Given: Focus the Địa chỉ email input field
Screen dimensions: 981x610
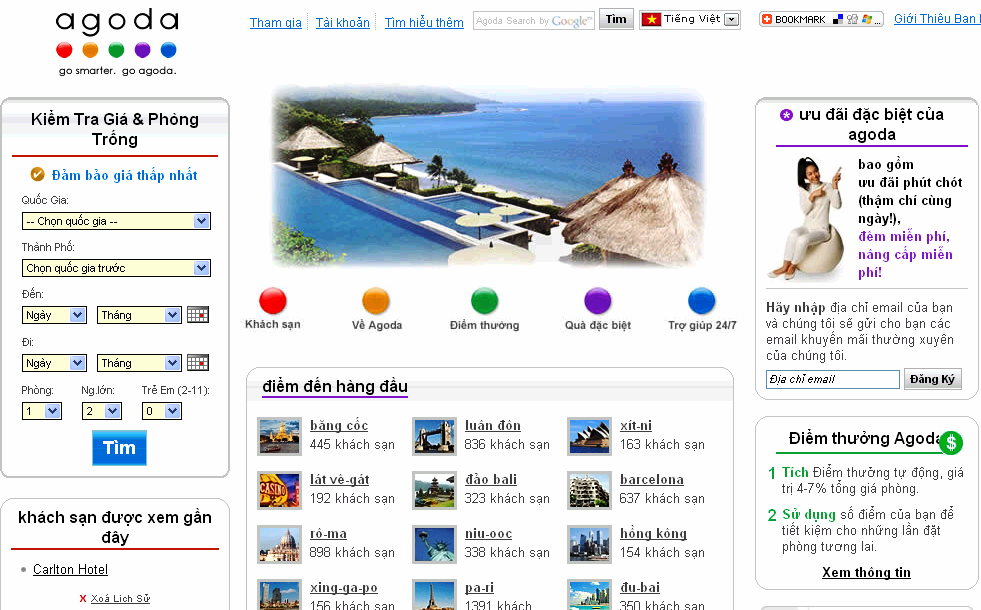Looking at the screenshot, I should 833,379.
